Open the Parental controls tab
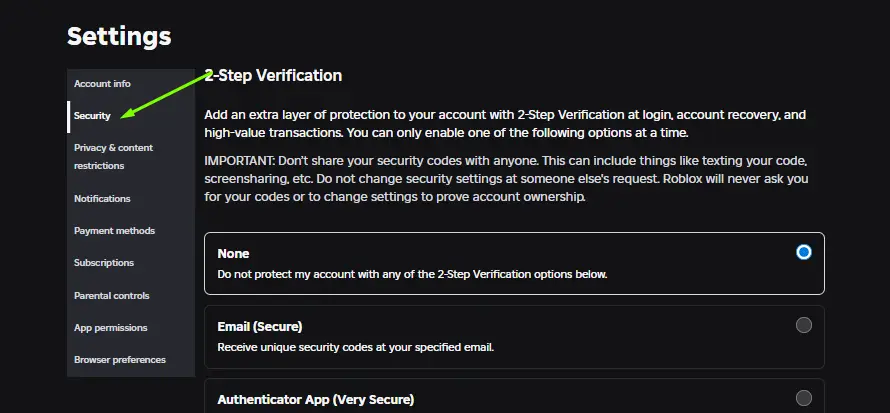This screenshot has width=890, height=413. 111,296
